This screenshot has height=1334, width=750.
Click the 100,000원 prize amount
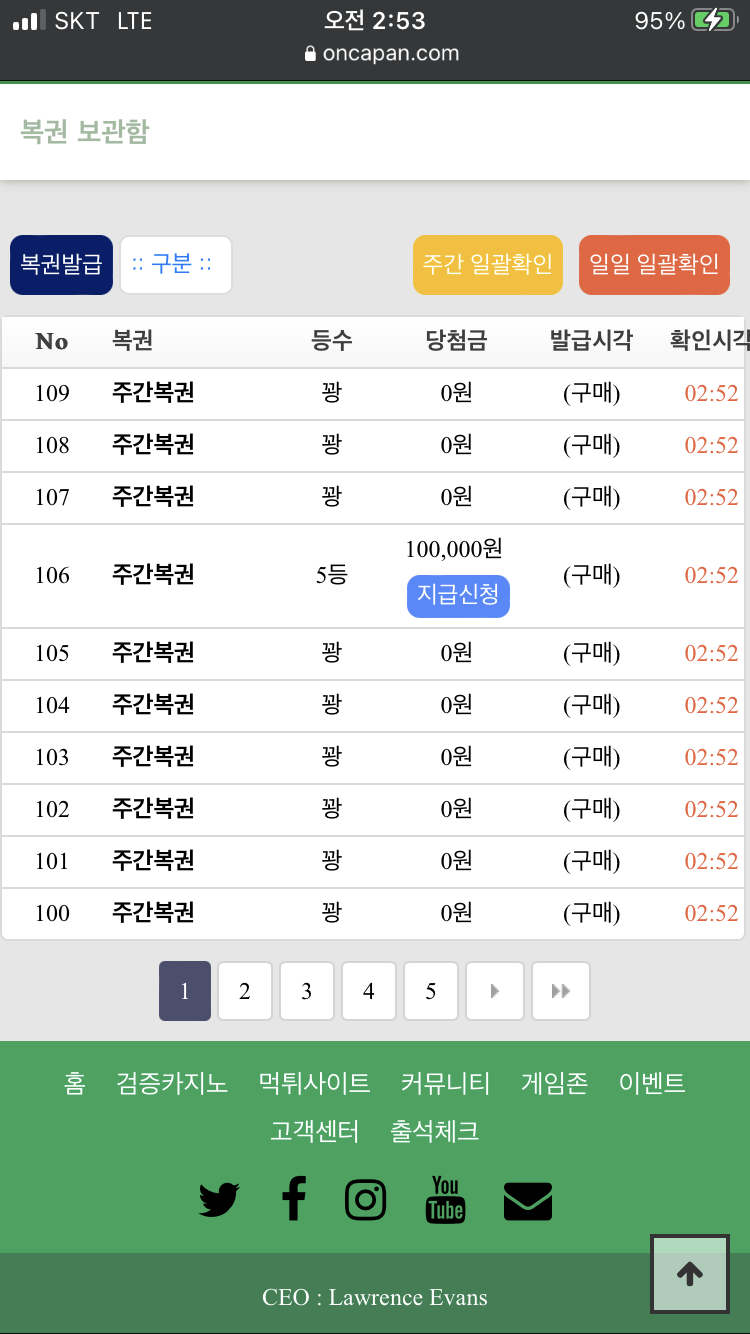click(x=454, y=549)
